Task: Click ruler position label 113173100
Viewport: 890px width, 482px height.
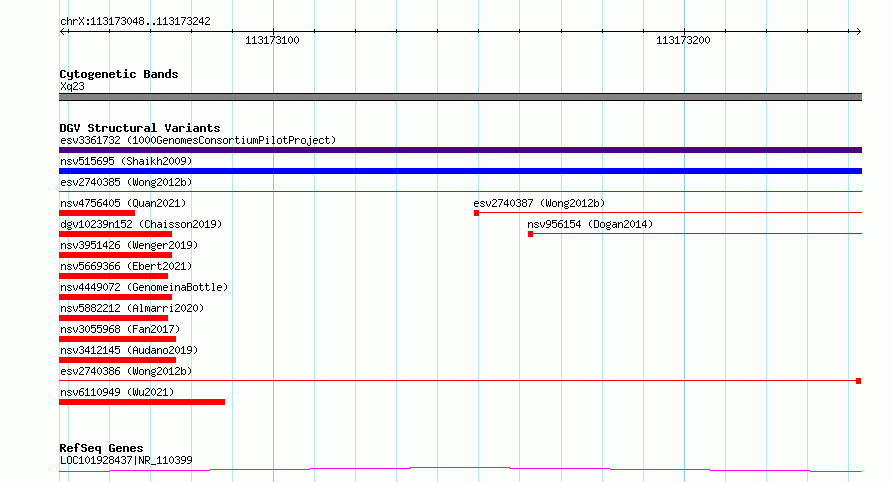Action: pos(272,40)
